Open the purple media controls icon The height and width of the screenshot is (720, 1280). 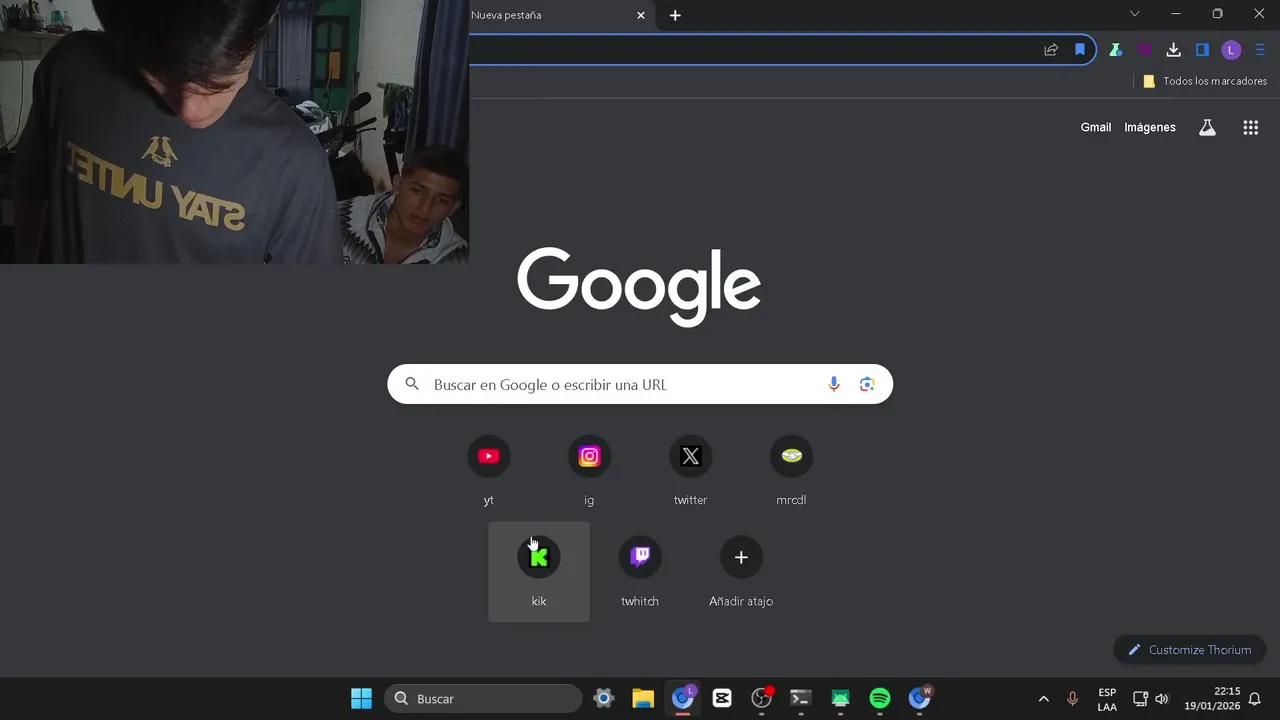click(x=1145, y=50)
